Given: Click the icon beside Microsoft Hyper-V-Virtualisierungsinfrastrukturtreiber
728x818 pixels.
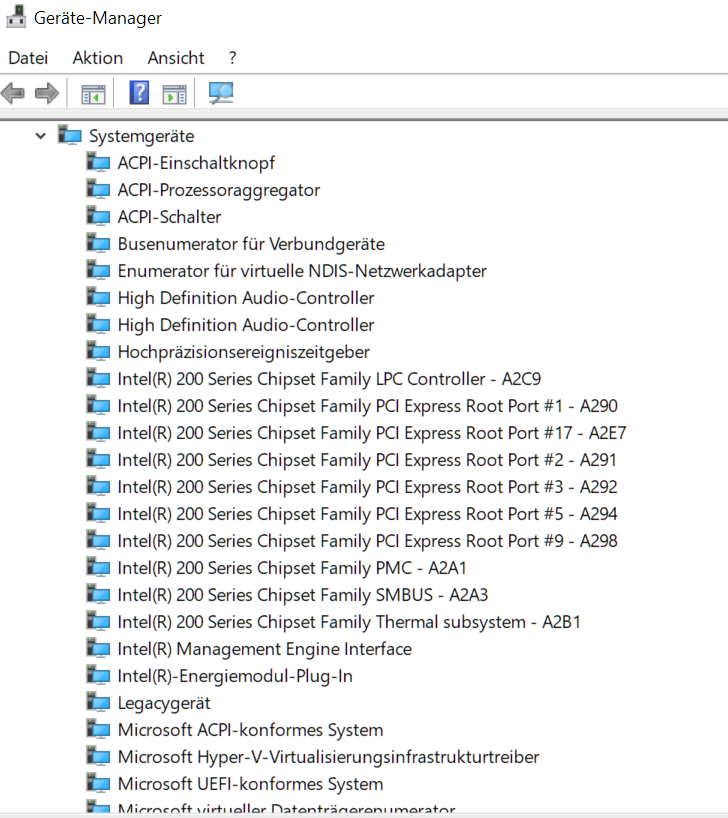Looking at the screenshot, I should pyautogui.click(x=98, y=757).
